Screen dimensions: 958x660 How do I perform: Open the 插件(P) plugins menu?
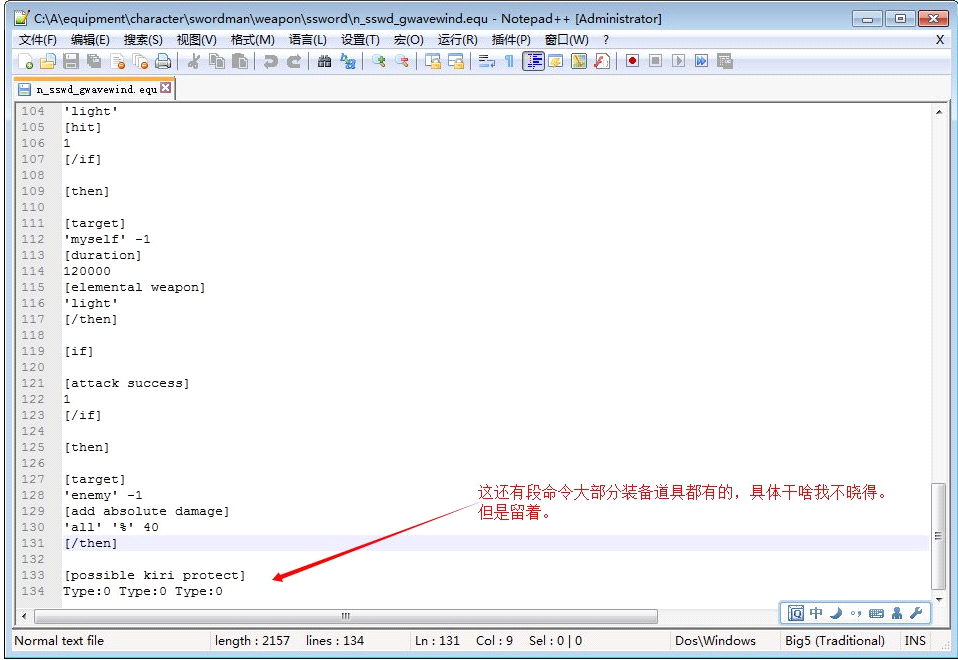click(x=511, y=40)
